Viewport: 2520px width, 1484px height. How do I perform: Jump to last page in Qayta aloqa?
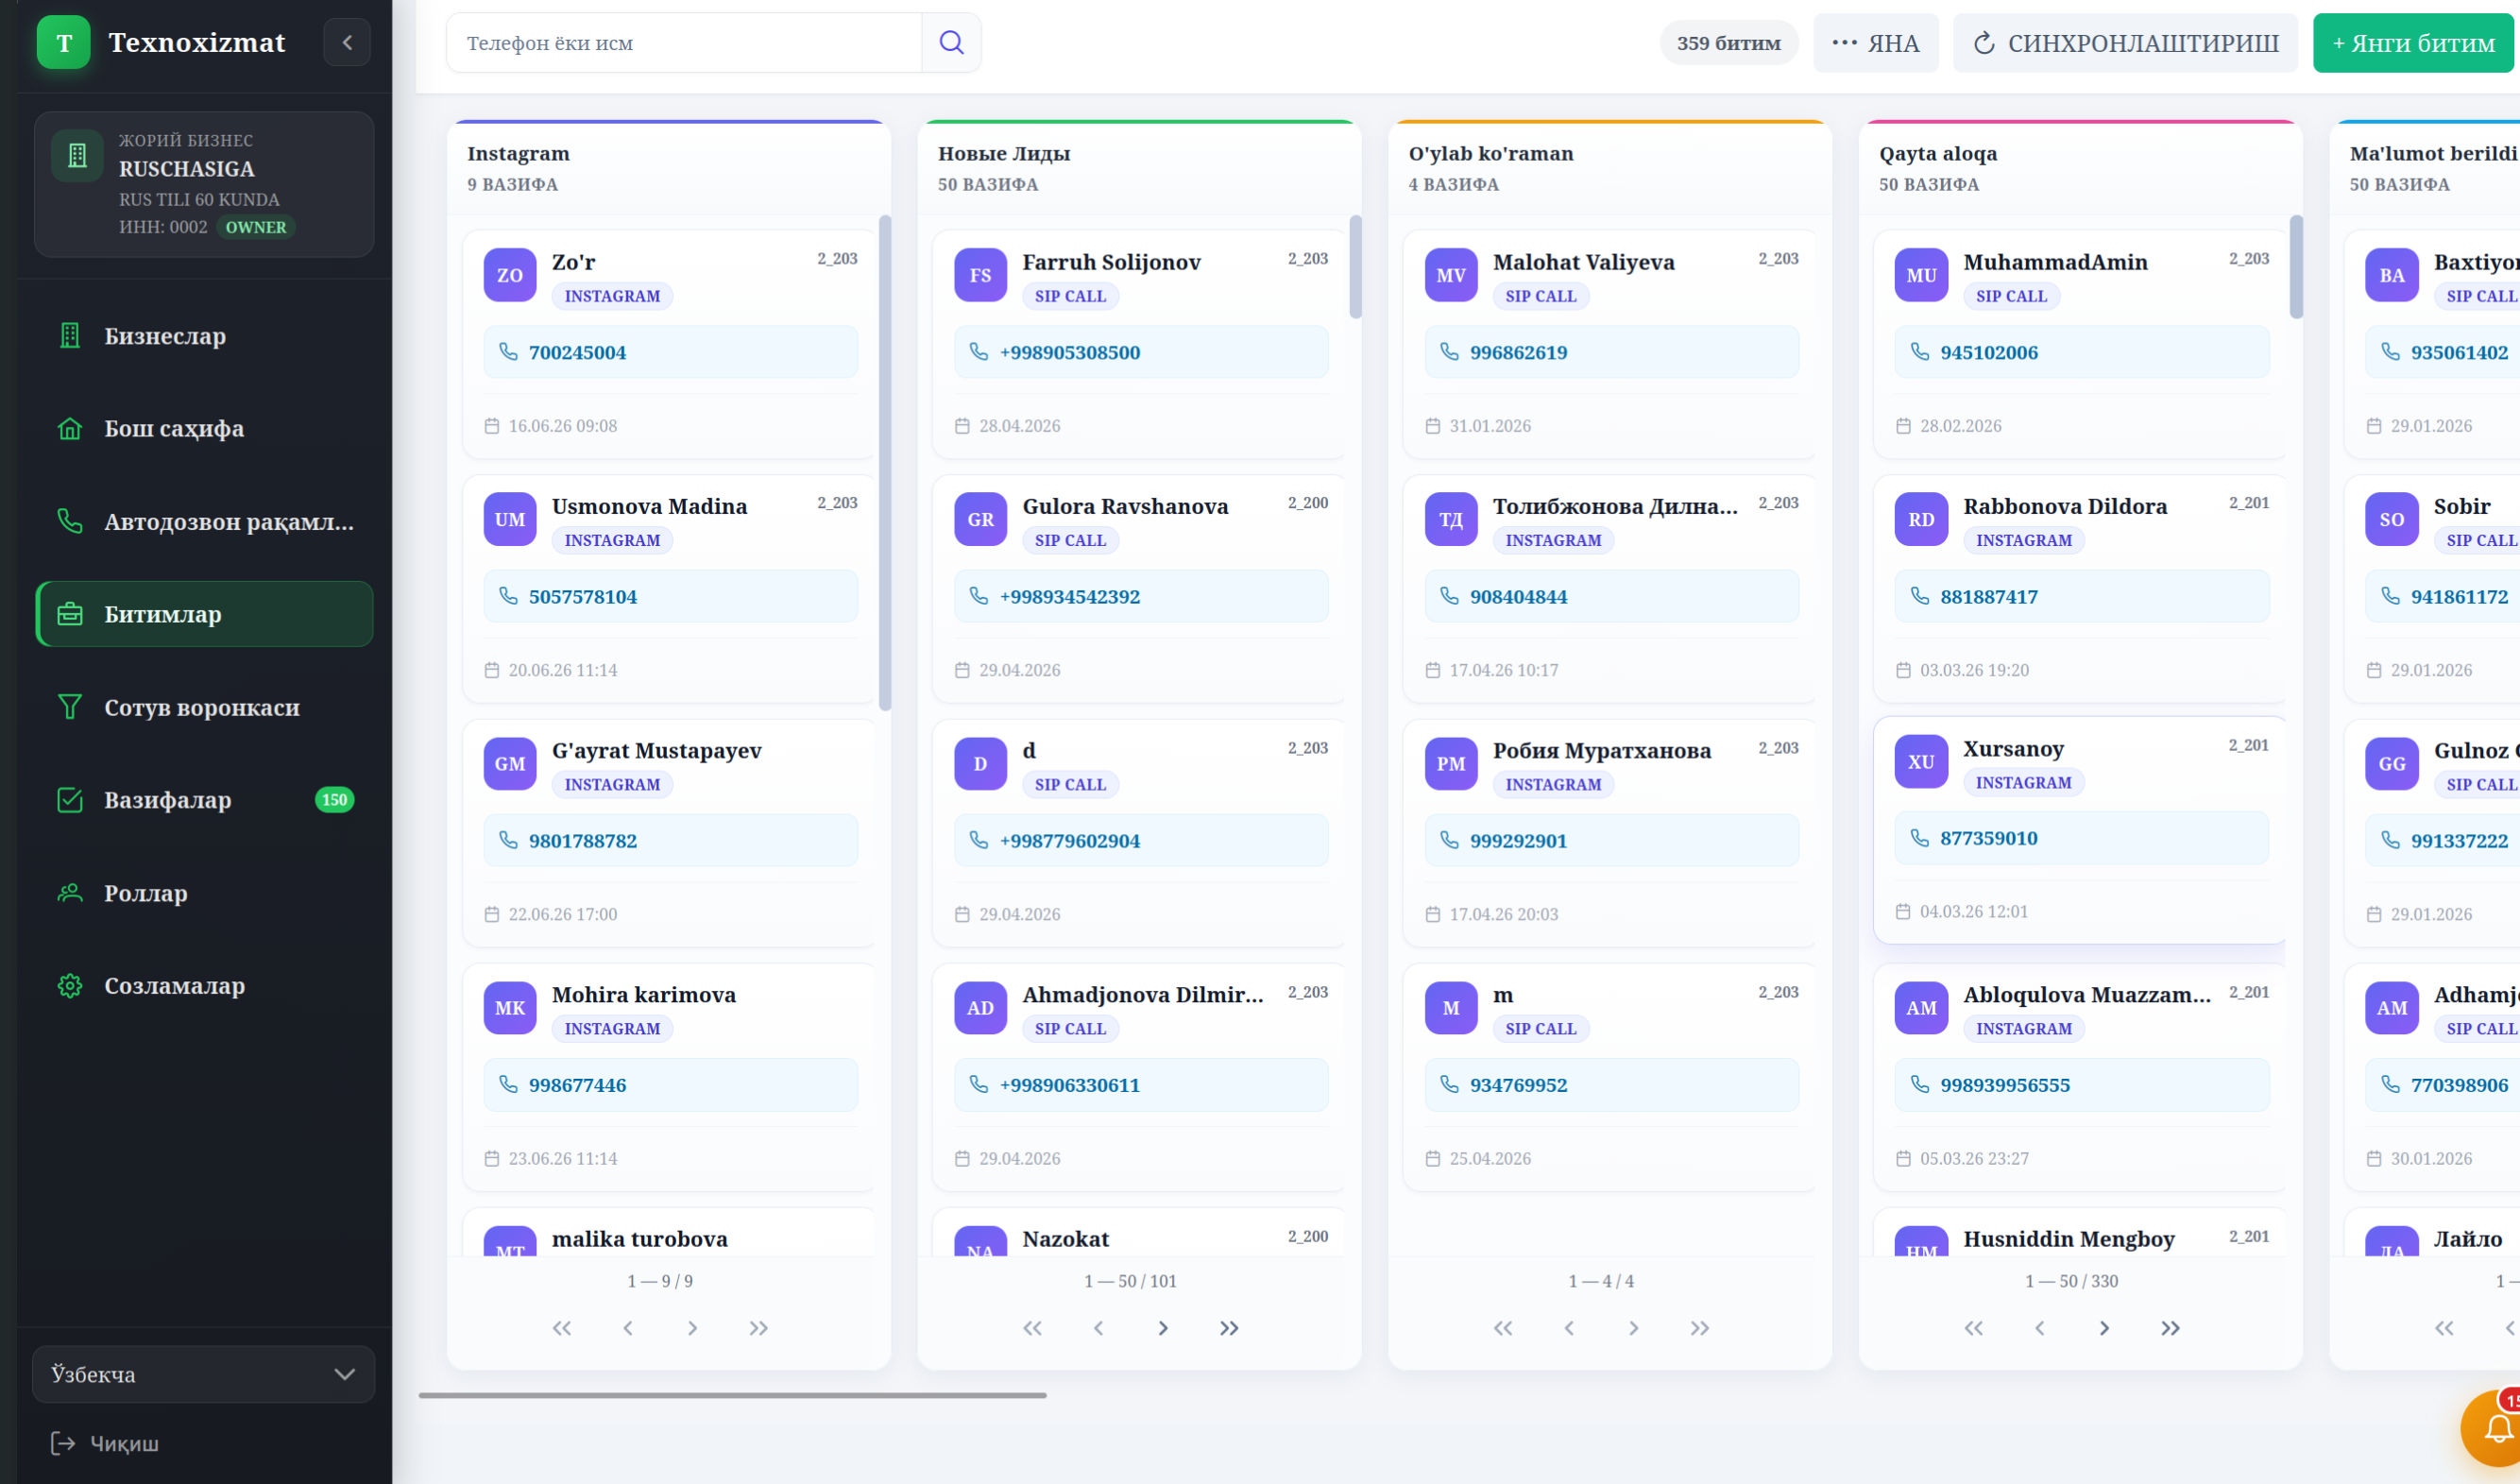2170,1328
